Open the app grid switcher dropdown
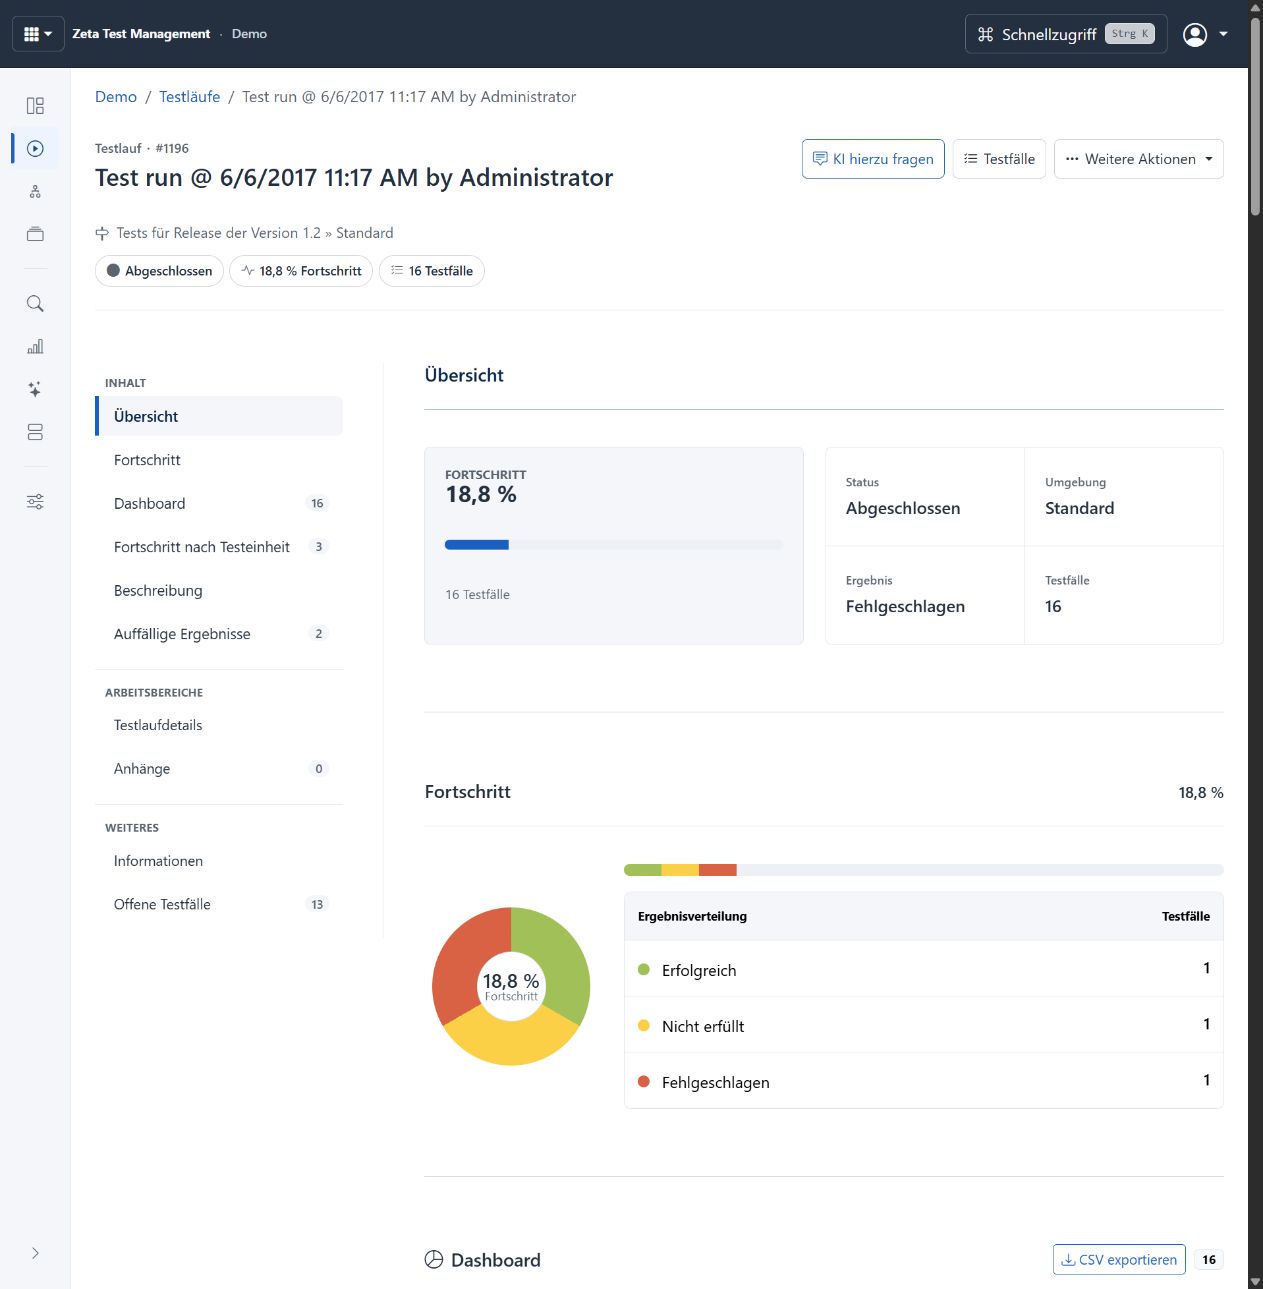Image resolution: width=1263 pixels, height=1289 pixels. pos(38,34)
